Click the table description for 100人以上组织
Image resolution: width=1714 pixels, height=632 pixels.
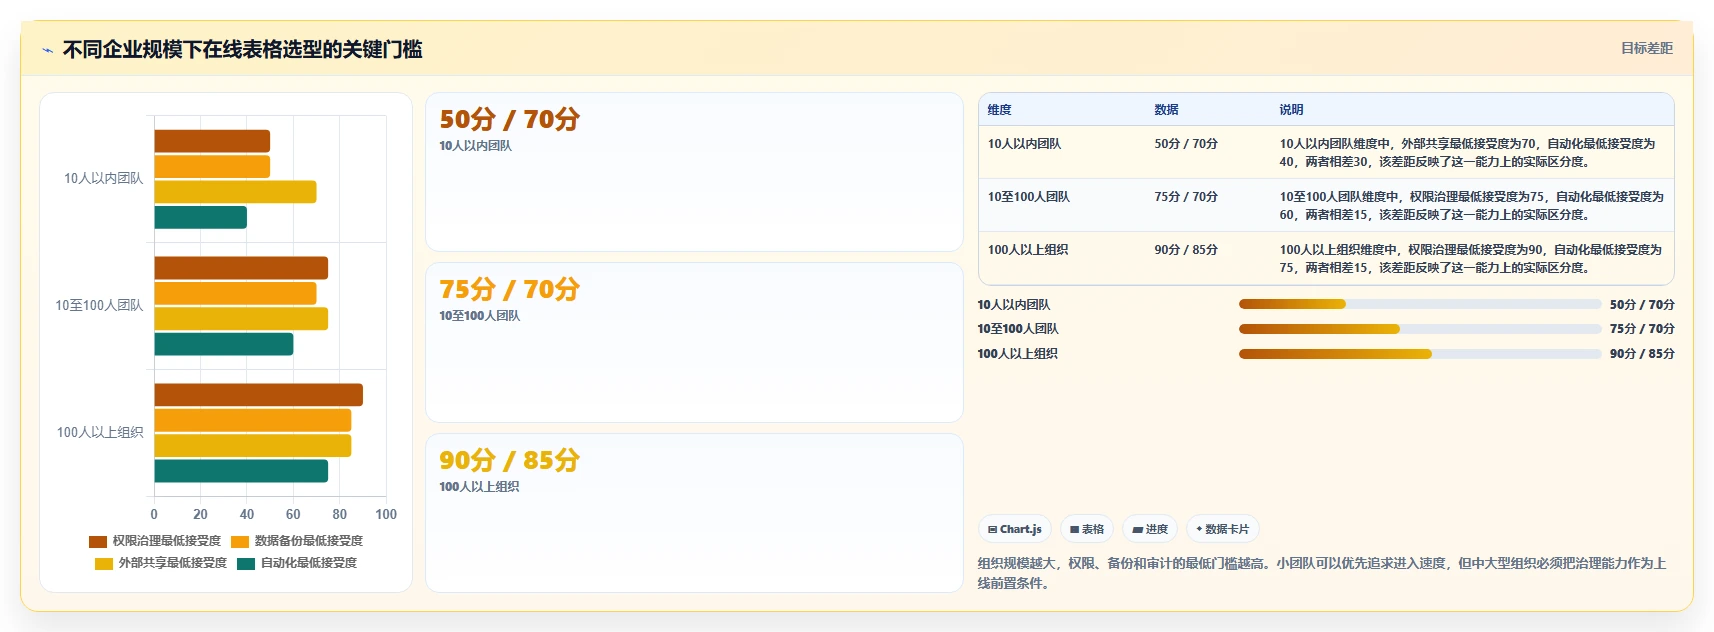pyautogui.click(x=1471, y=259)
